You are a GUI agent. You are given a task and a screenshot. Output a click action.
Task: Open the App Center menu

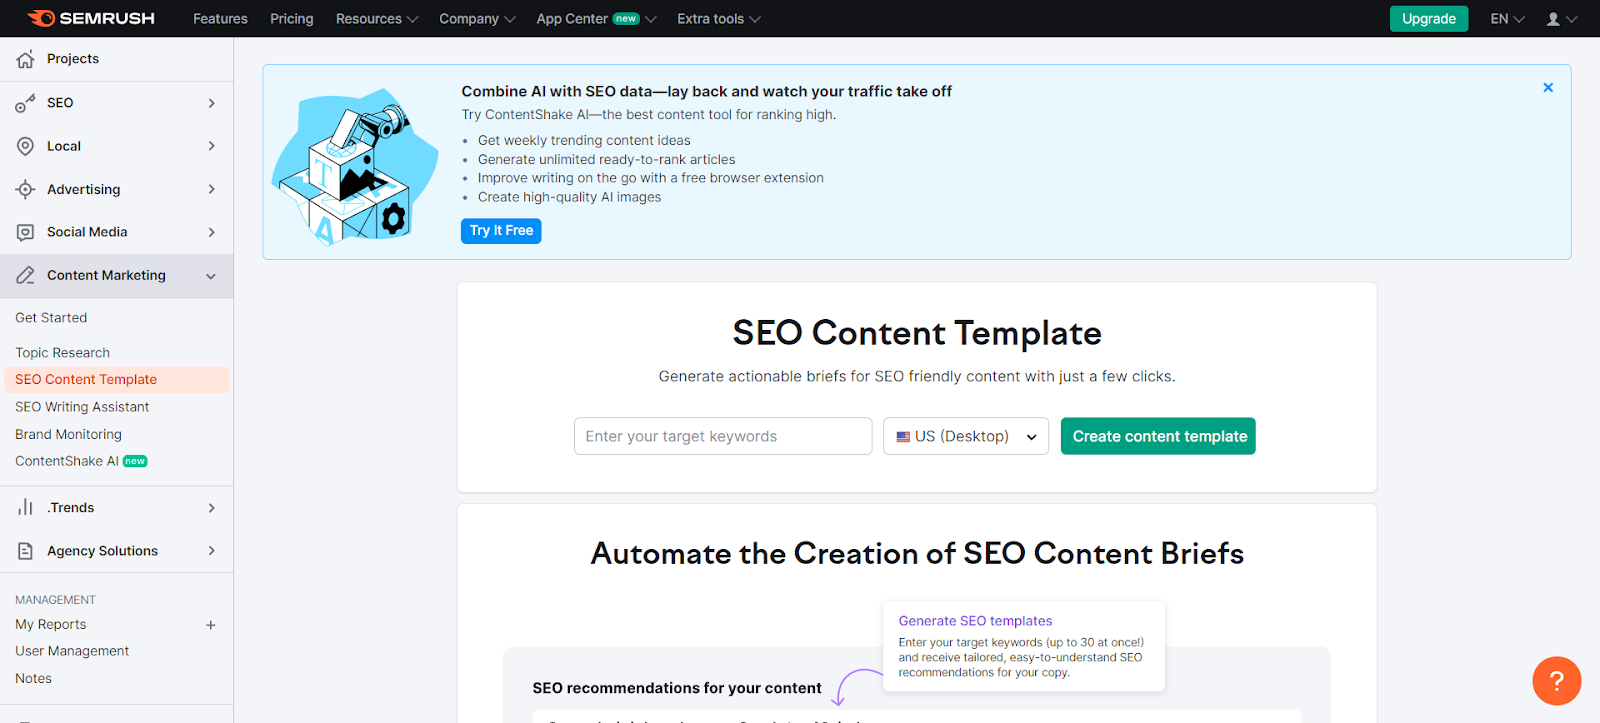(596, 19)
